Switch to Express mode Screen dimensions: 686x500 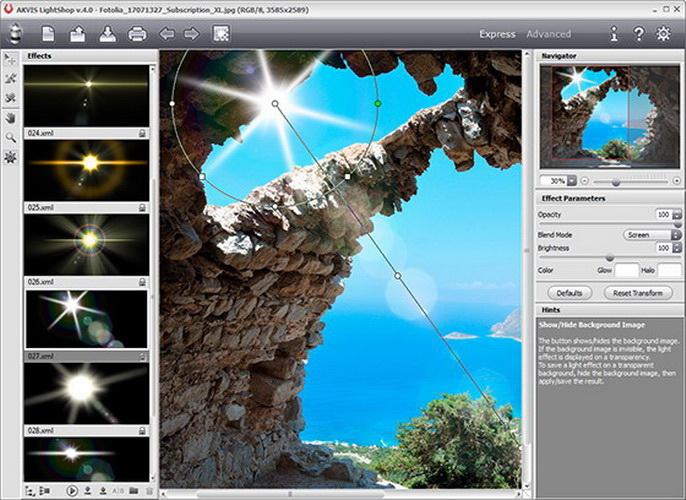tap(497, 34)
